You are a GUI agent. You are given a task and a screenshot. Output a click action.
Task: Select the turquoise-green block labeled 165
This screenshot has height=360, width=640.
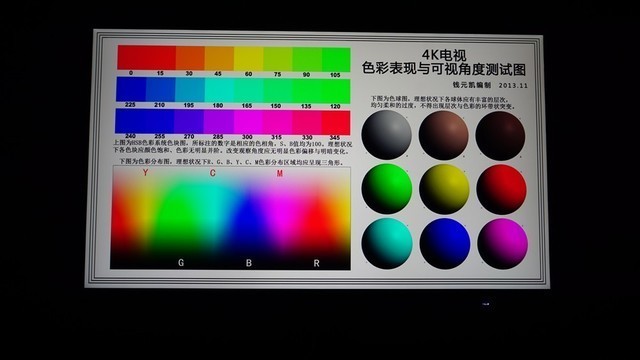pos(248,91)
